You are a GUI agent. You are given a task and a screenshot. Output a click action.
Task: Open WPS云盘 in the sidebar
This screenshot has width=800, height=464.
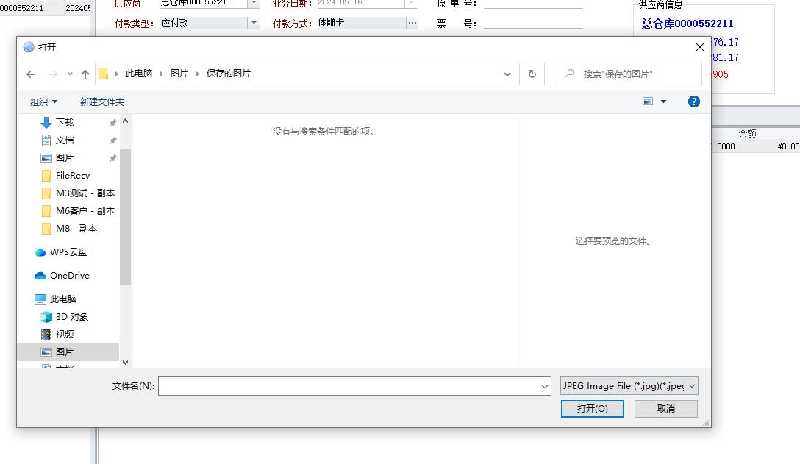point(68,252)
